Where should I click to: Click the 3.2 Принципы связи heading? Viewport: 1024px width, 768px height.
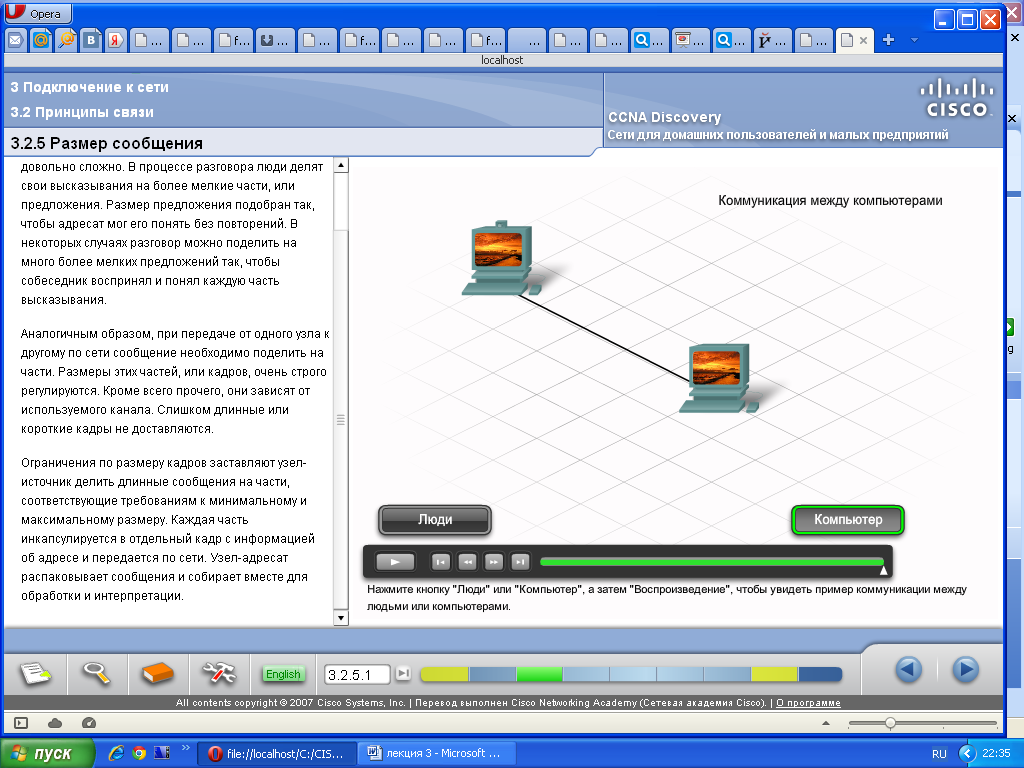point(82,112)
